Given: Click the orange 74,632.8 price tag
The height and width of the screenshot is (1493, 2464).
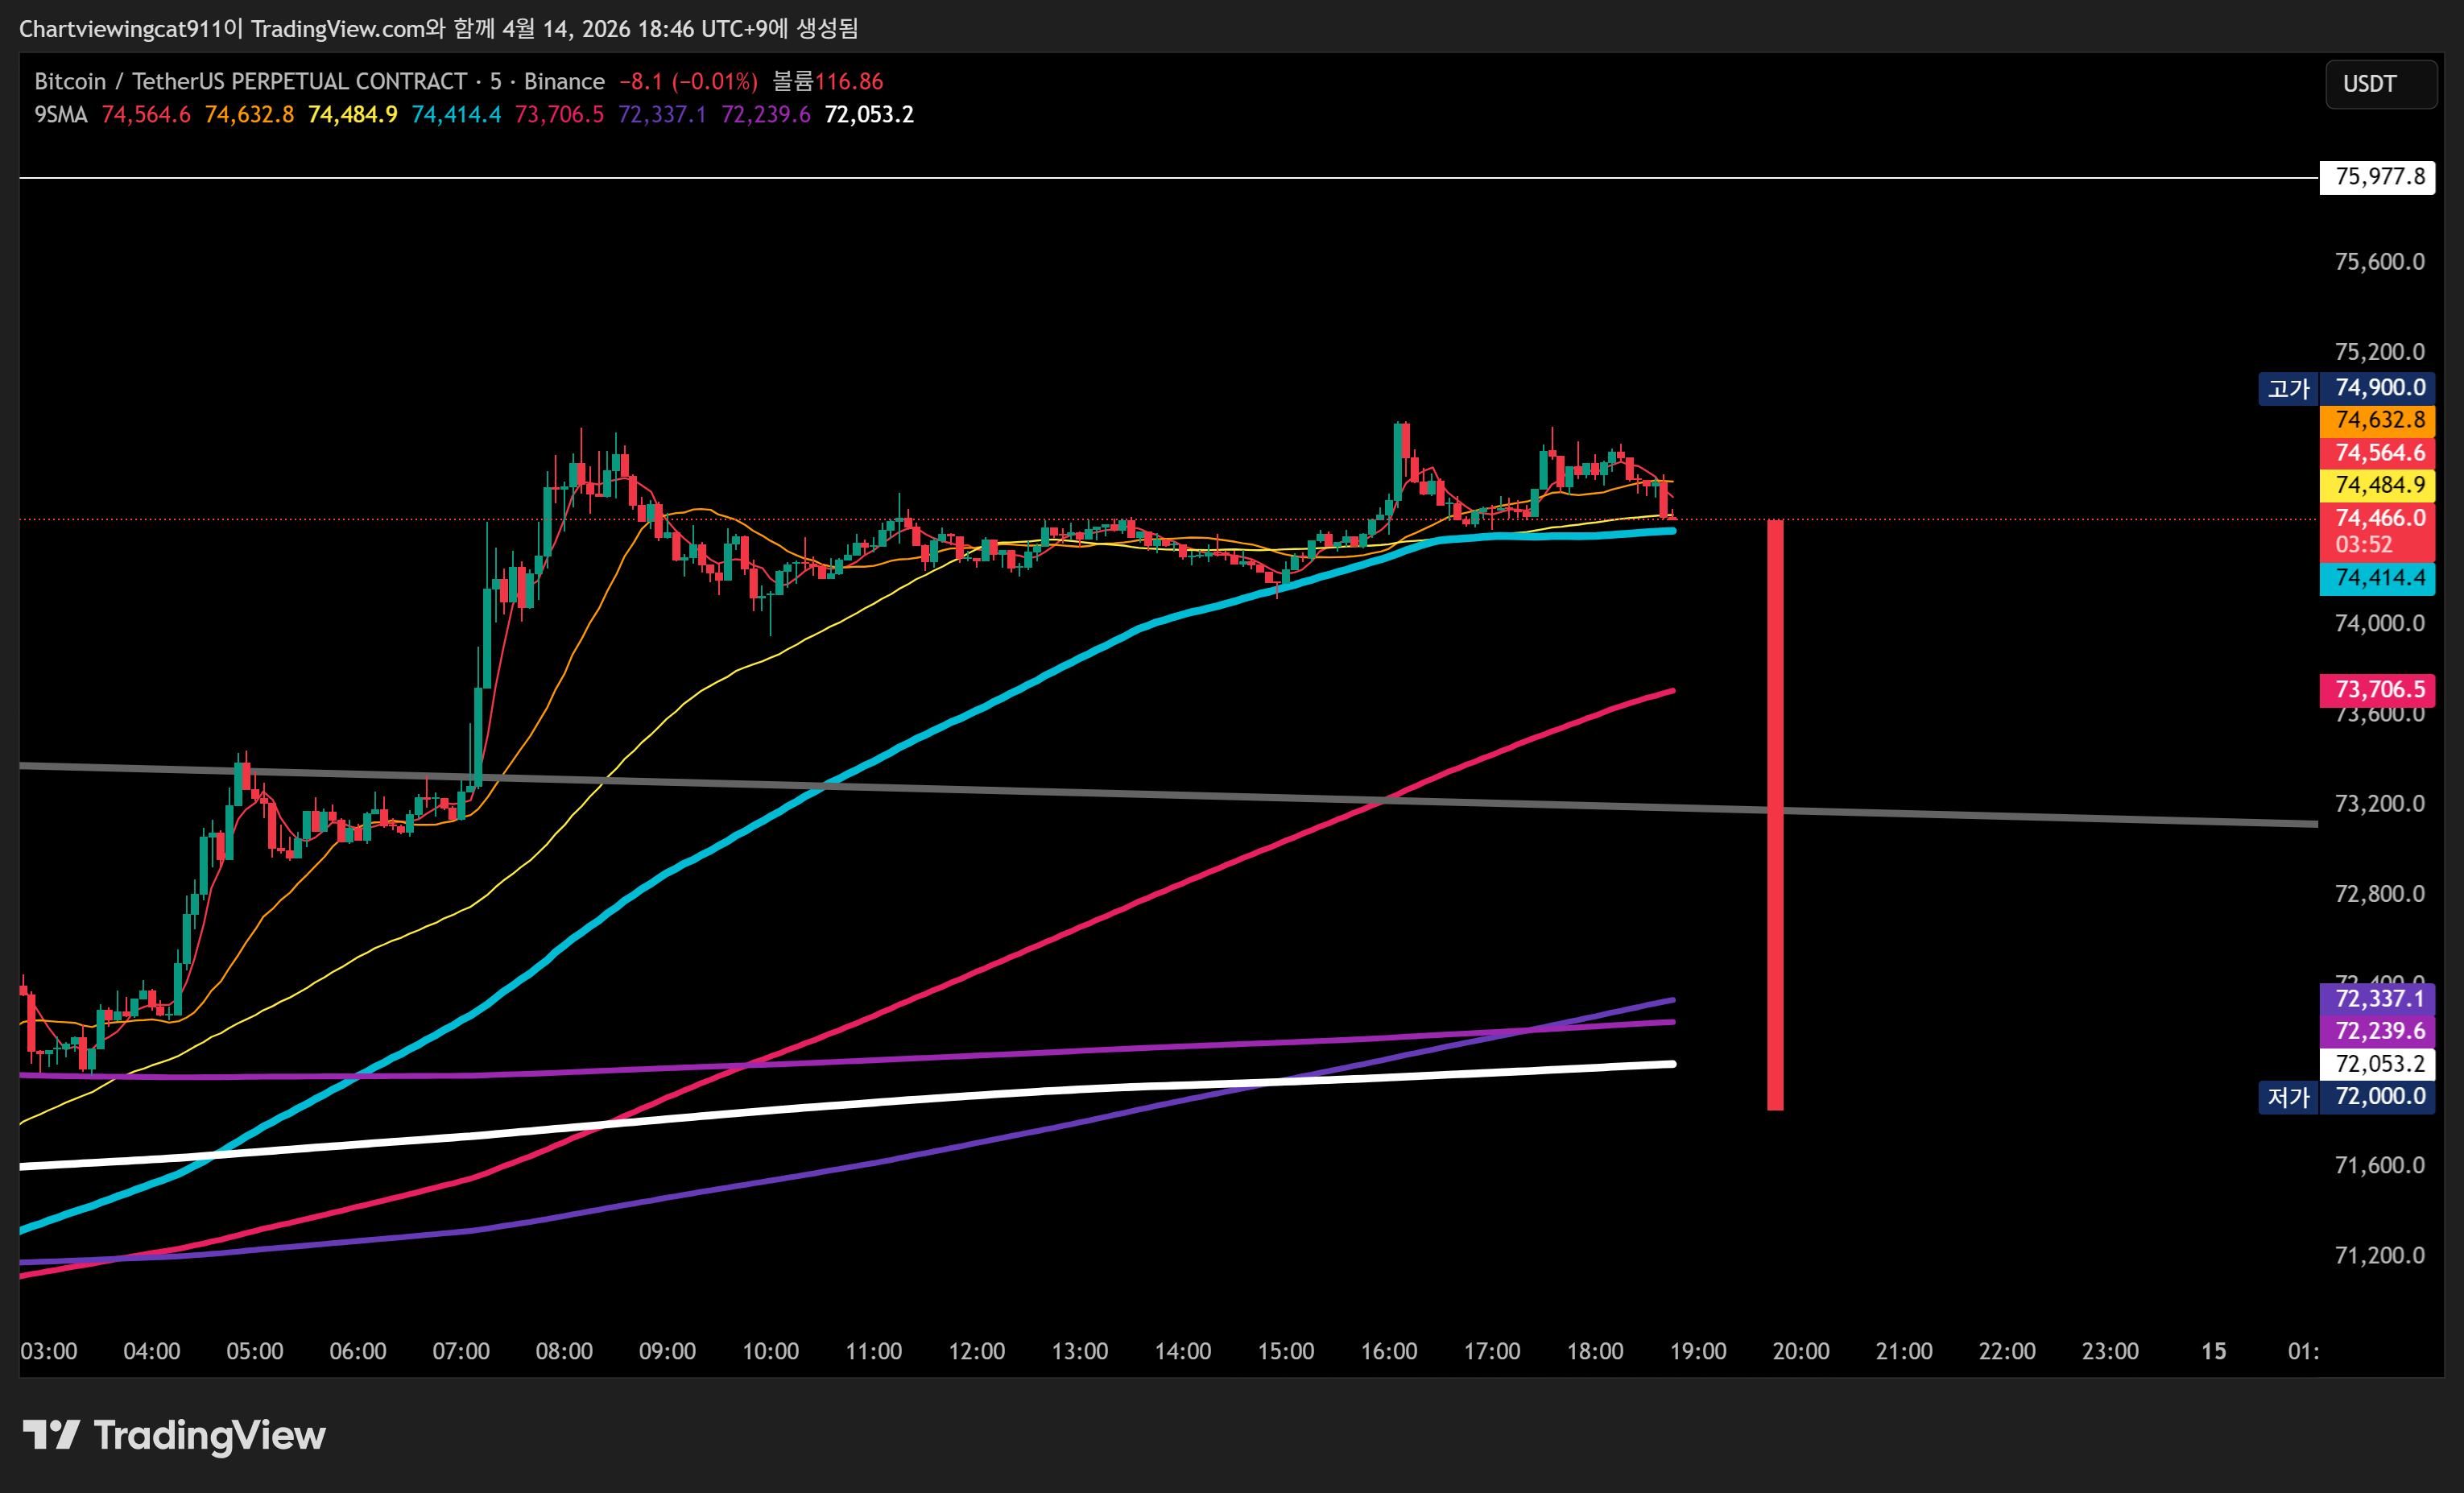Looking at the screenshot, I should pyautogui.click(x=2377, y=420).
